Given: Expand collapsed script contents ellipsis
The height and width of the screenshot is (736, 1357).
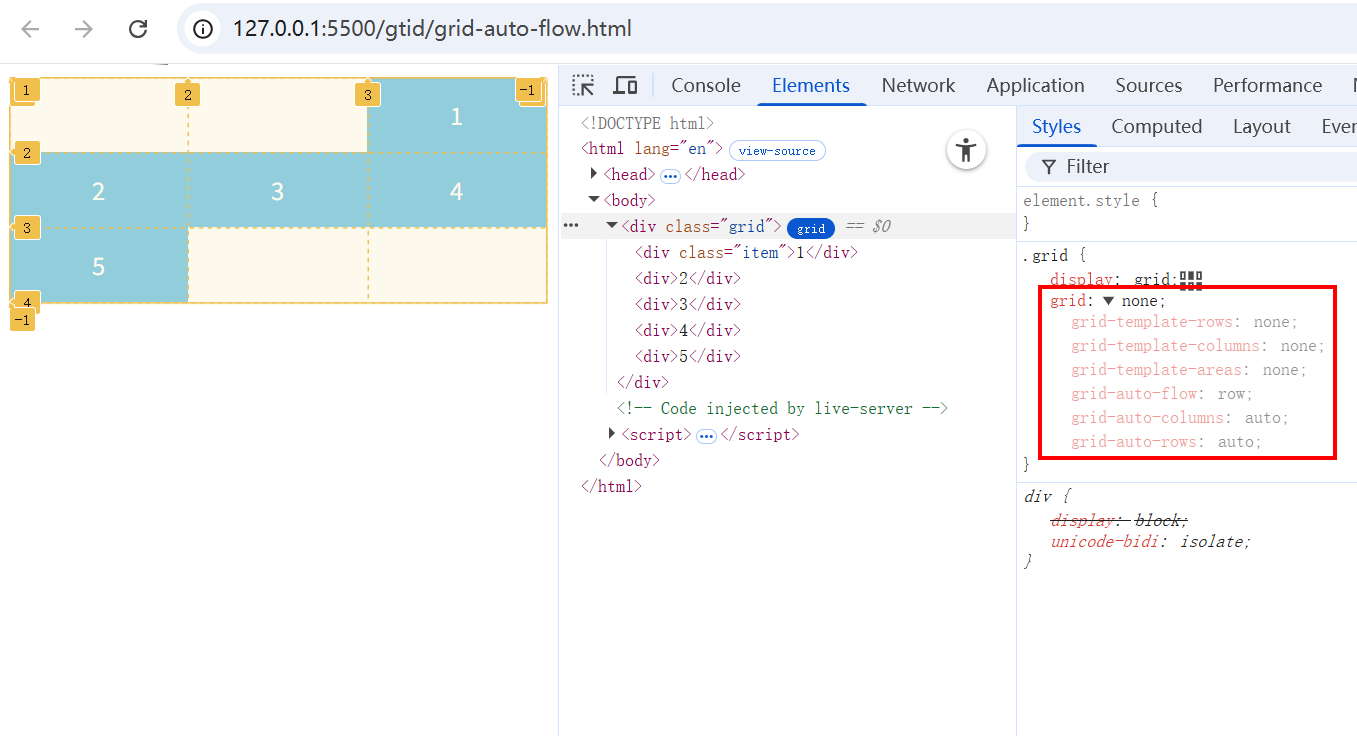Looking at the screenshot, I should (706, 435).
